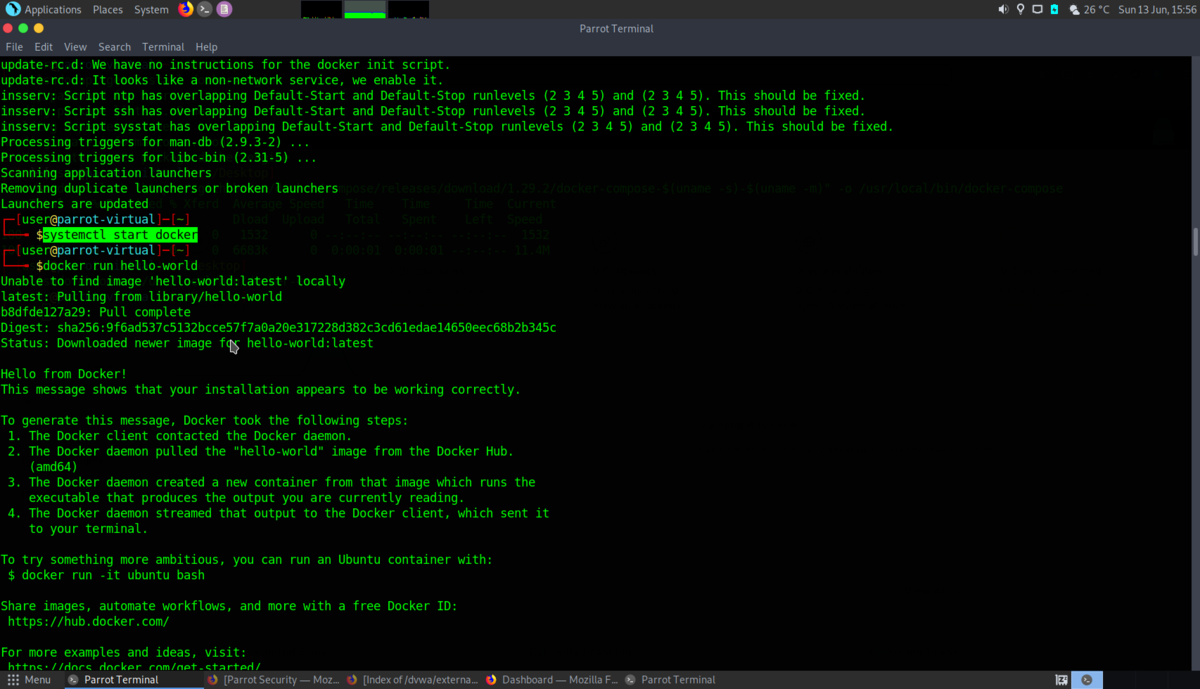Viewport: 1200px width, 689px height.
Task: Open the File menu
Action: coord(14,47)
